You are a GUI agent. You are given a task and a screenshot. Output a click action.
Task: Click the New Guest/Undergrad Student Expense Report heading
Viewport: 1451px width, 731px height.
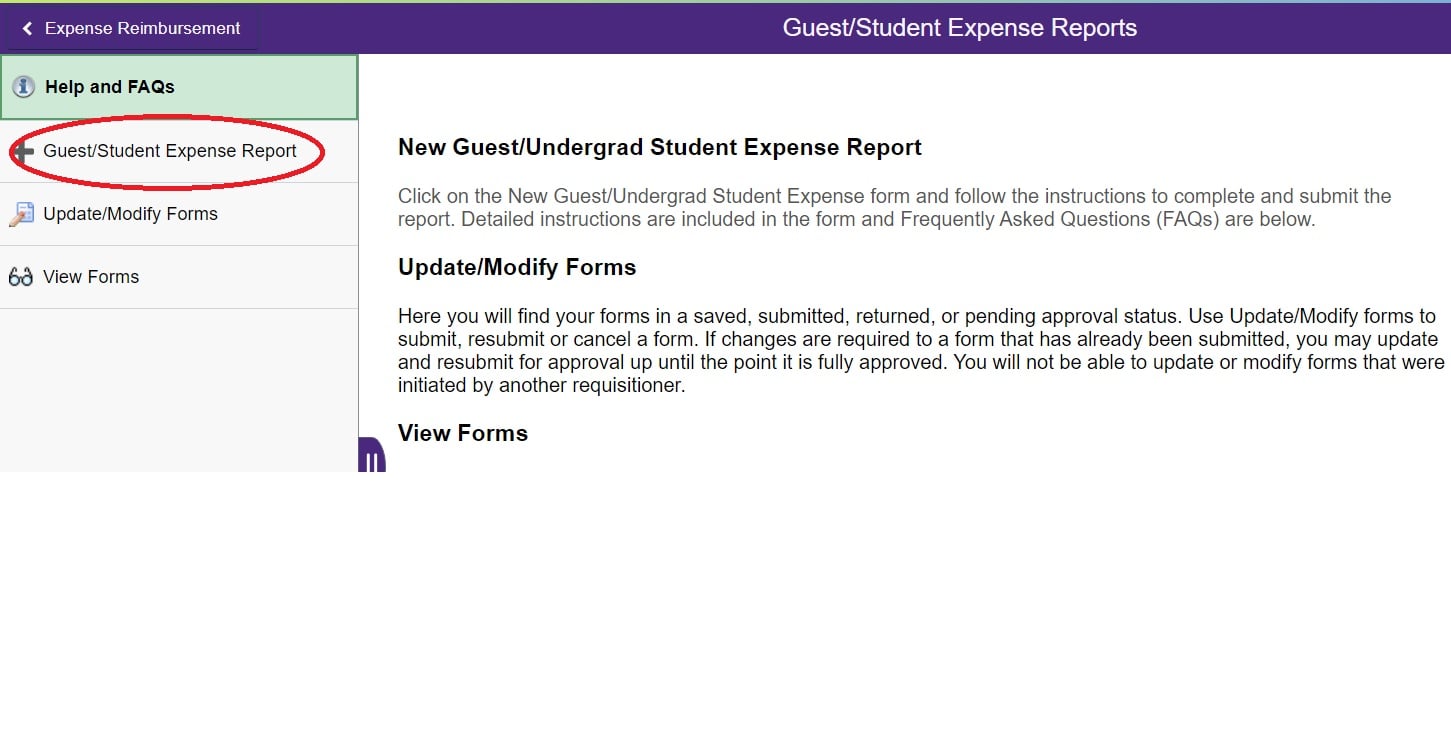point(659,148)
